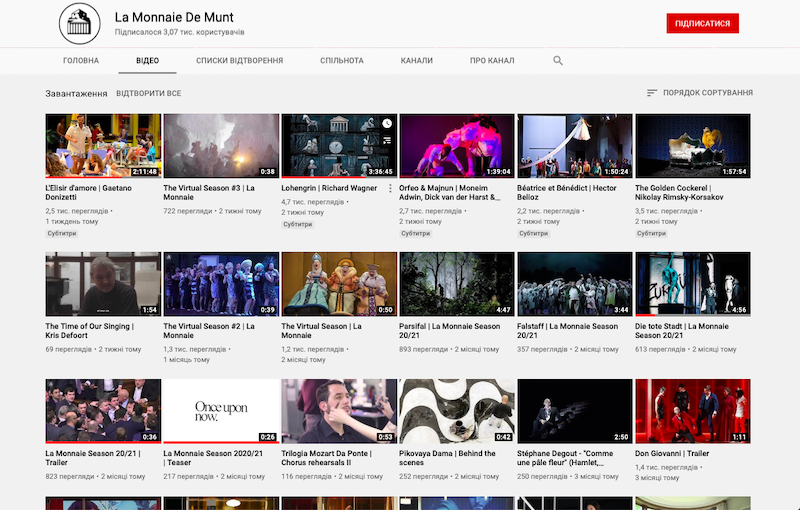This screenshot has width=800, height=510.
Task: Open the ГОЛОВНА tab
Action: tap(81, 61)
